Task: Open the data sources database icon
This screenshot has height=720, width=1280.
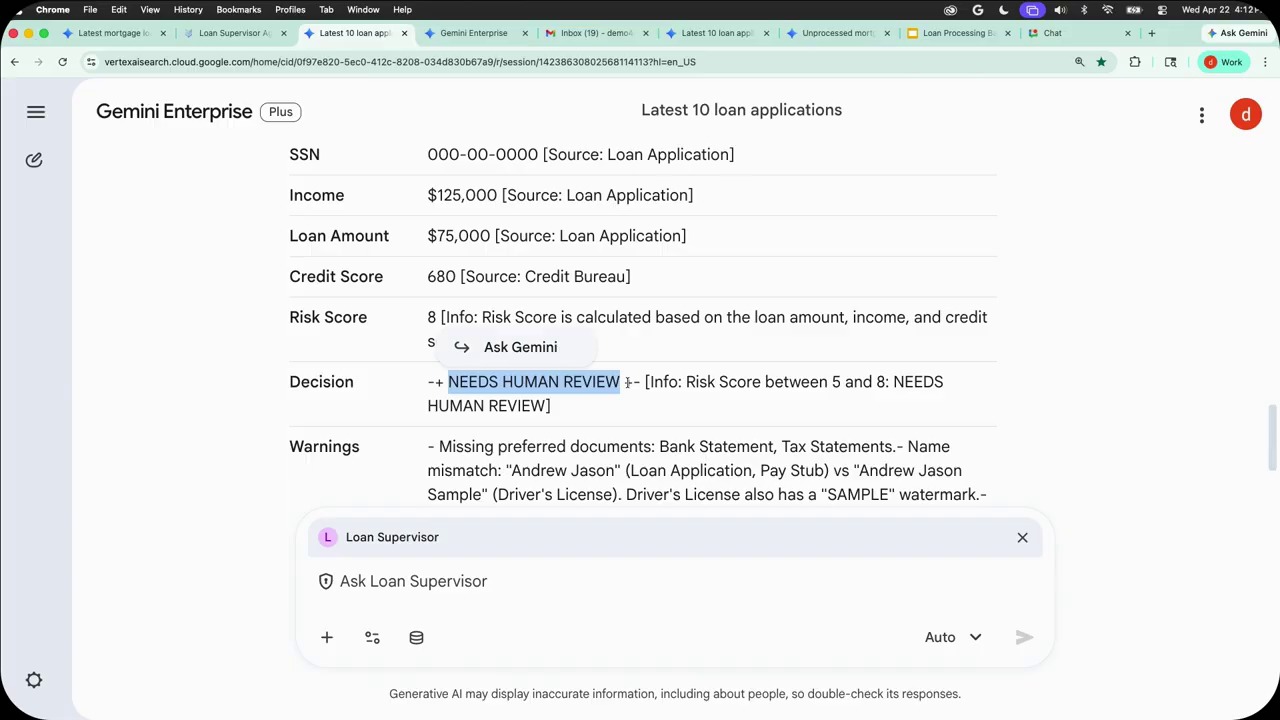Action: coord(416,637)
